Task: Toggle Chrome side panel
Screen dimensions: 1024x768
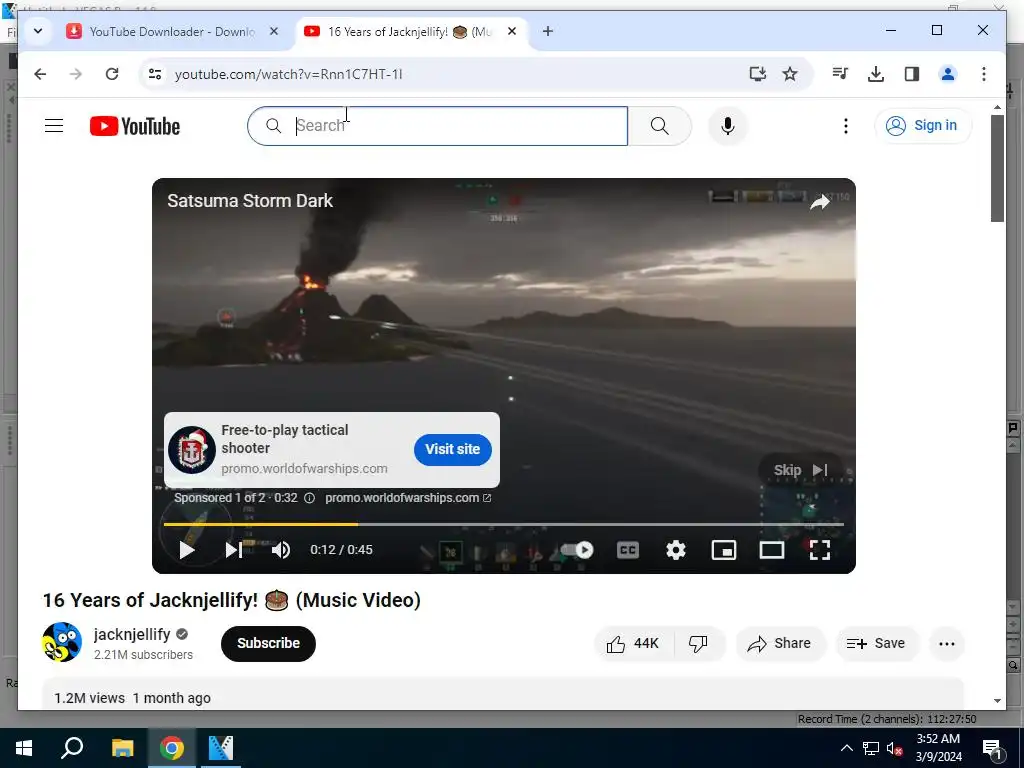Action: (x=912, y=74)
